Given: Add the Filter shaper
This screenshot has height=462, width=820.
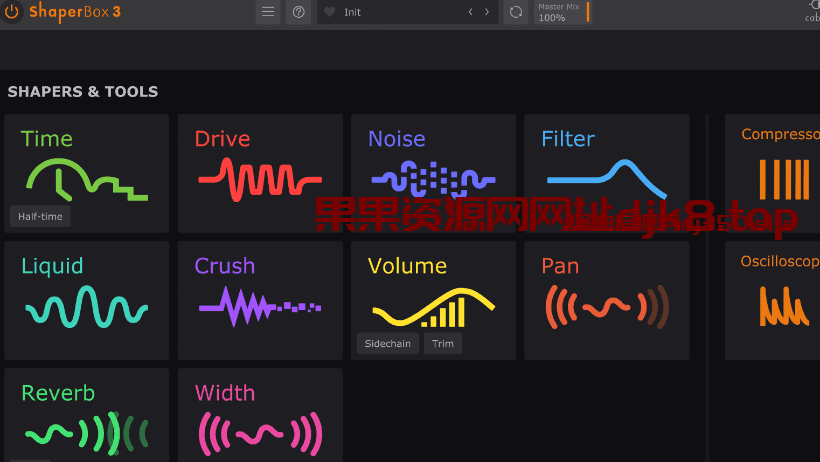Looking at the screenshot, I should click(607, 173).
